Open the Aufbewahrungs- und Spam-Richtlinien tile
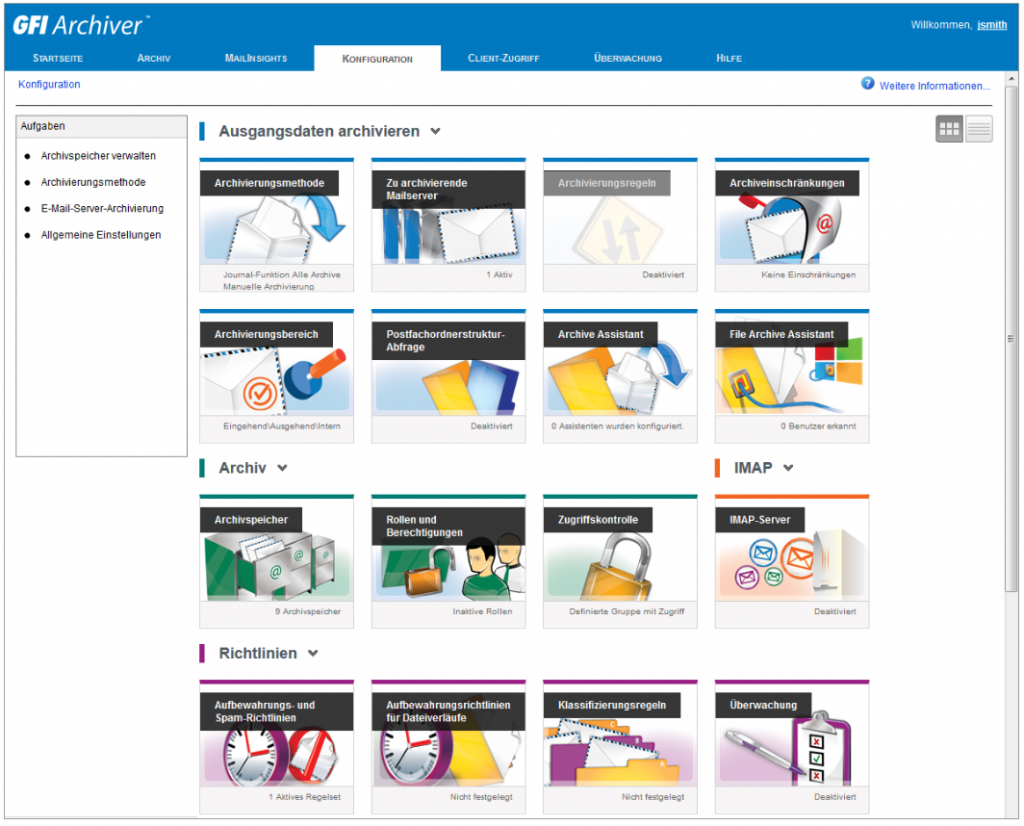 276,747
